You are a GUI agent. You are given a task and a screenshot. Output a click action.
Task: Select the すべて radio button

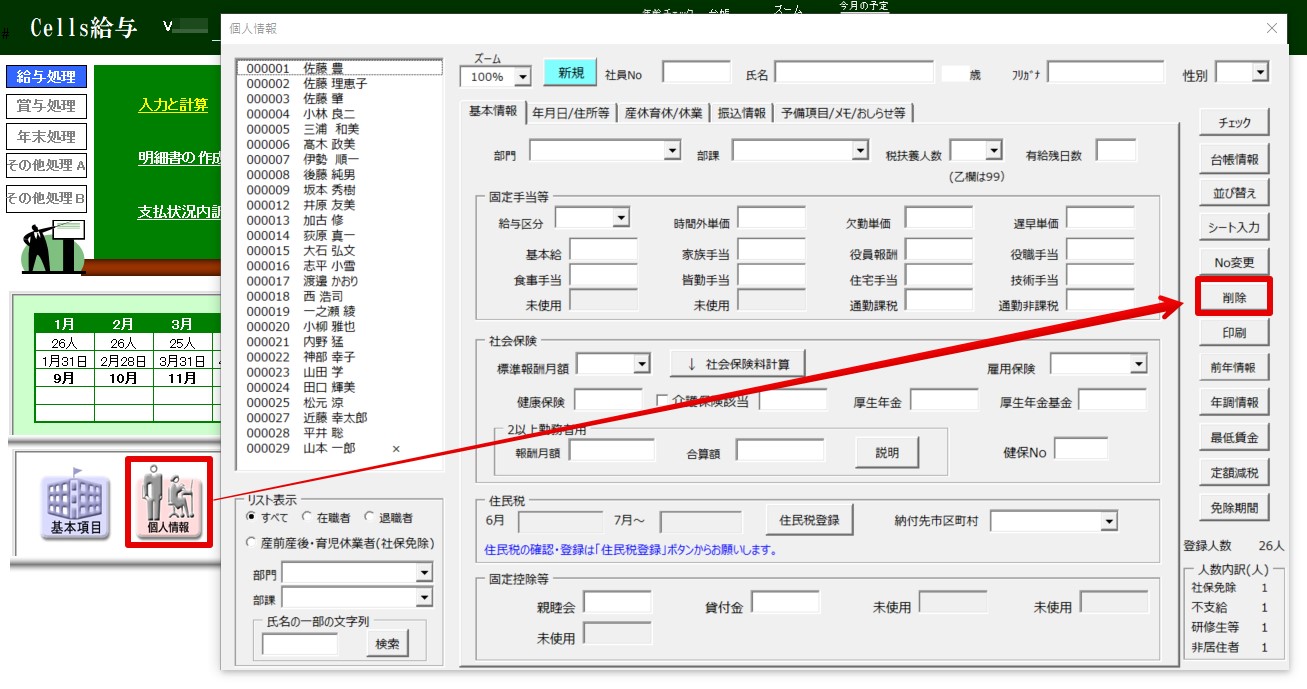point(252,518)
